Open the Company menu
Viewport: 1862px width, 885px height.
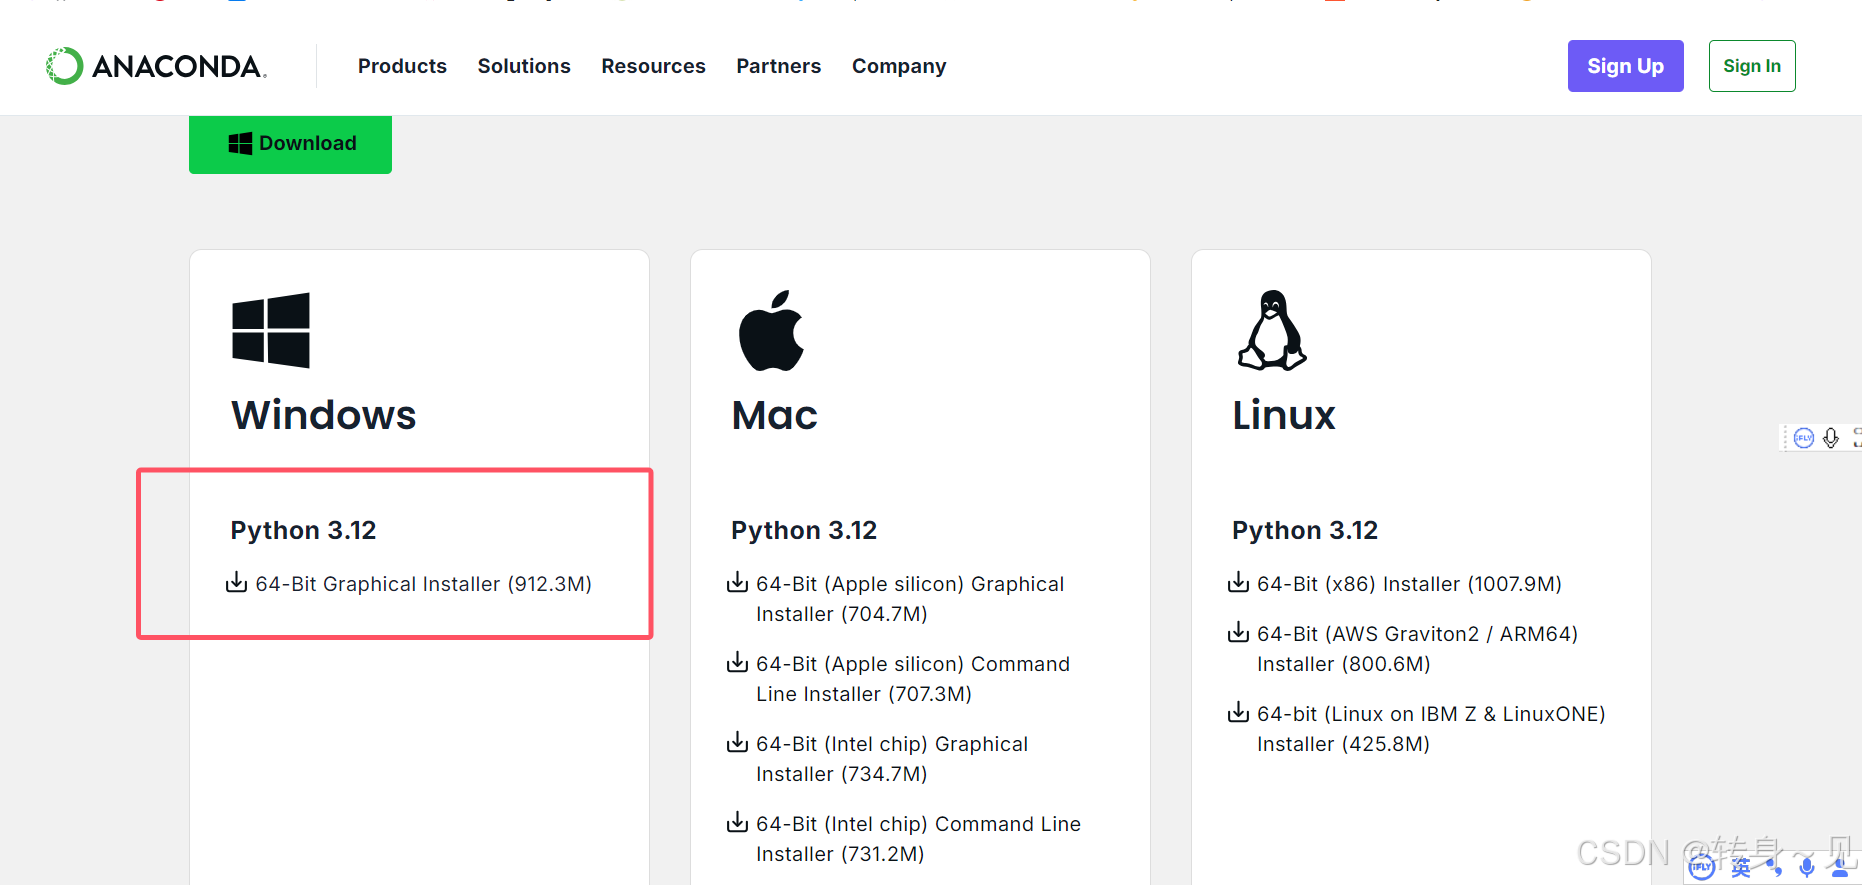click(899, 66)
